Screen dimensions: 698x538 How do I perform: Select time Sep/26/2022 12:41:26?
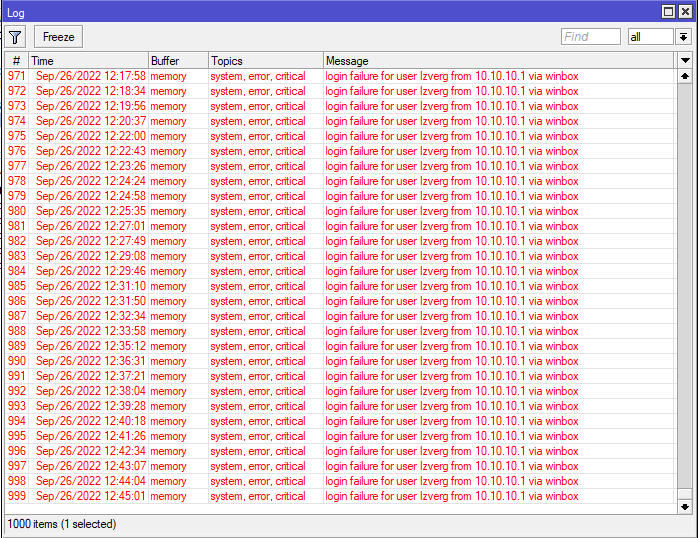90,436
